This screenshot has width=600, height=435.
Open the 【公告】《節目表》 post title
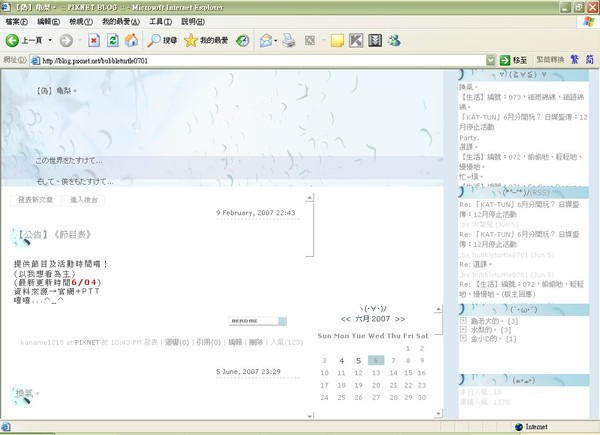[x=53, y=235]
